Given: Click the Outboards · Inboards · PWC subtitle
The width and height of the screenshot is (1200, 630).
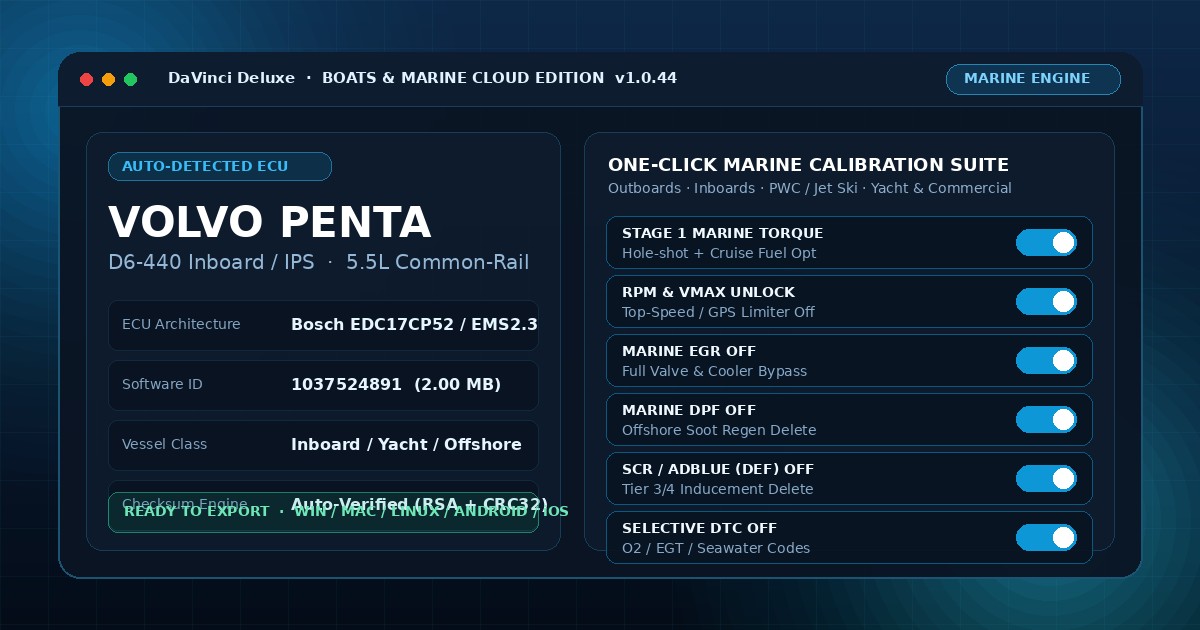Looking at the screenshot, I should [810, 188].
